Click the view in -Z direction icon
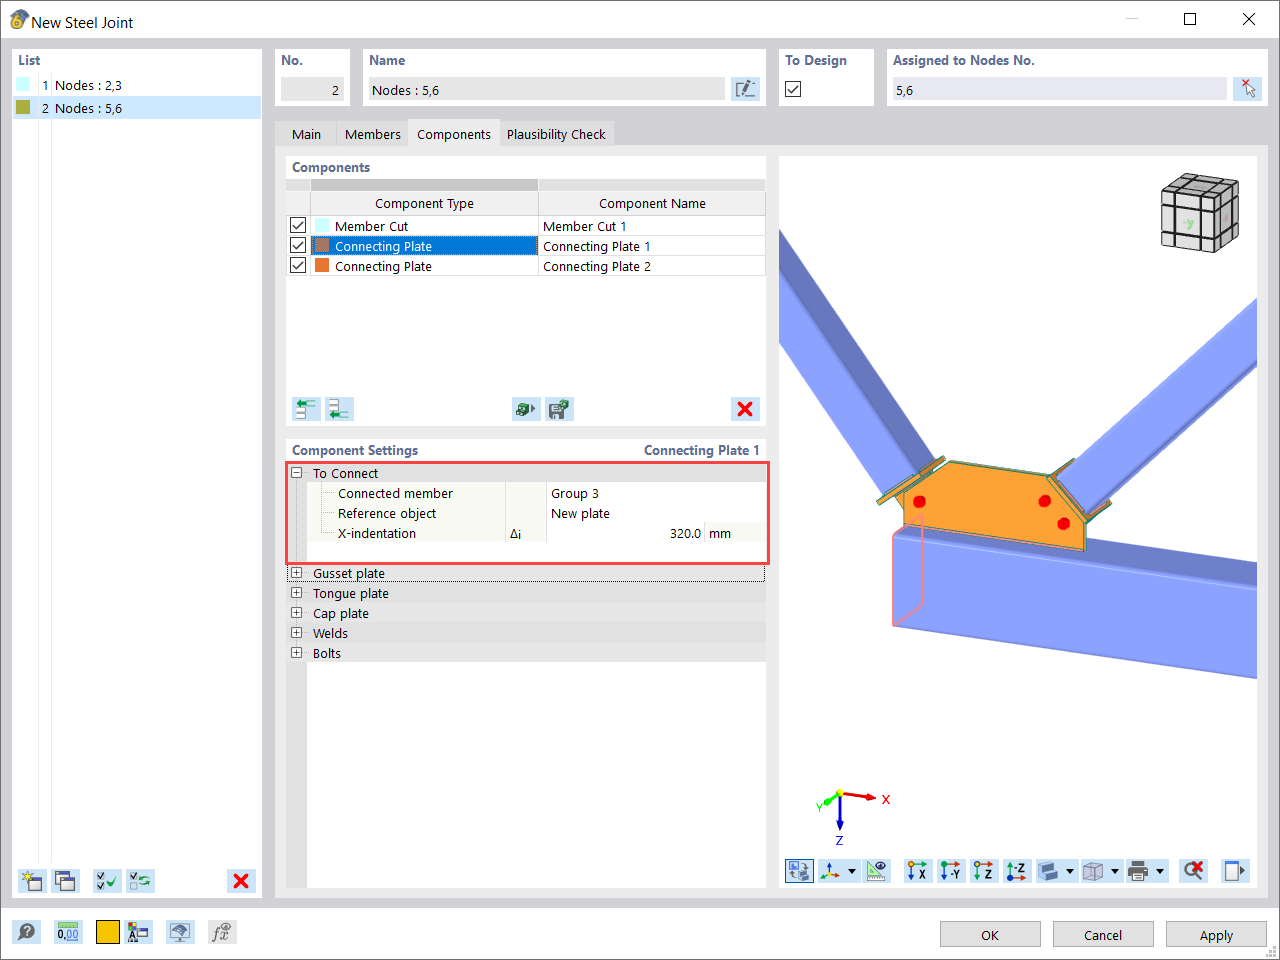The height and width of the screenshot is (960, 1280). click(1016, 871)
